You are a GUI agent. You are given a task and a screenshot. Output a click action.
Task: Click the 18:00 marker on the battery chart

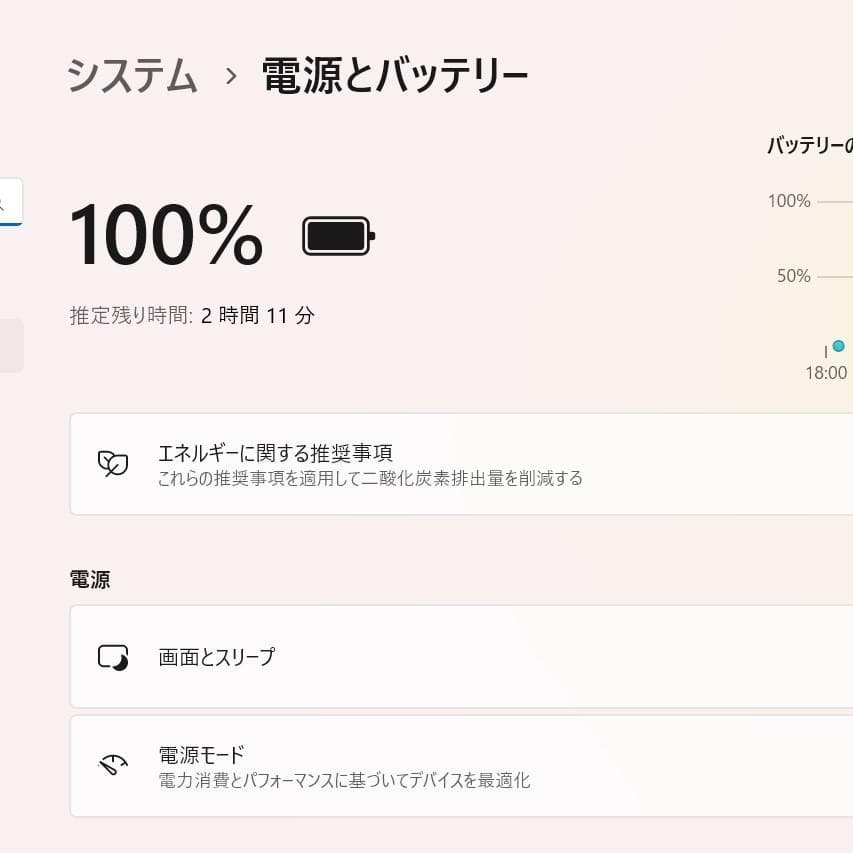[x=826, y=372]
